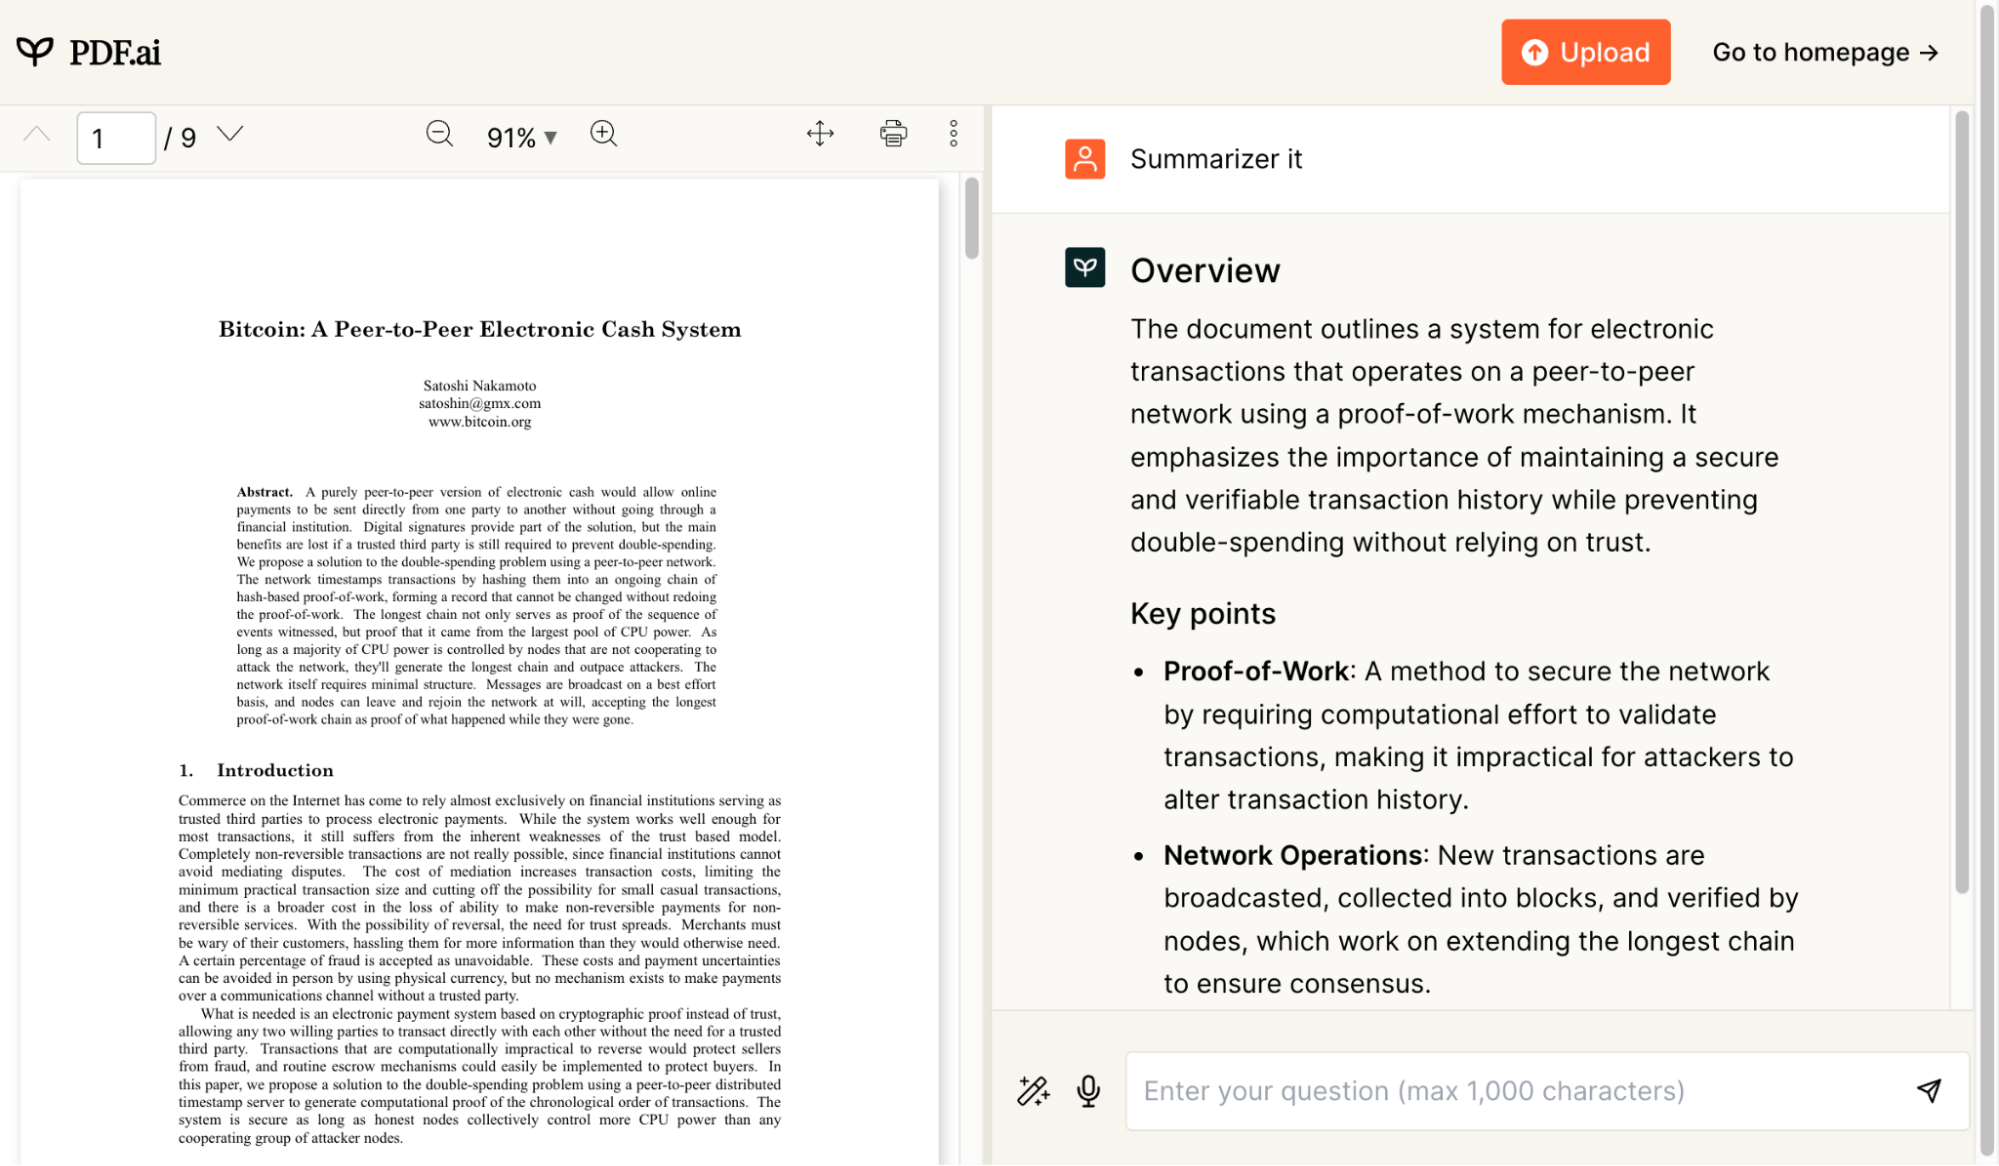The width and height of the screenshot is (1999, 1166).
Task: Click the user avatar icon
Action: 1084,159
